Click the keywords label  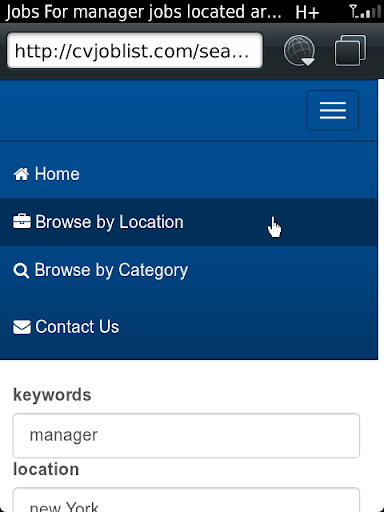tap(52, 395)
